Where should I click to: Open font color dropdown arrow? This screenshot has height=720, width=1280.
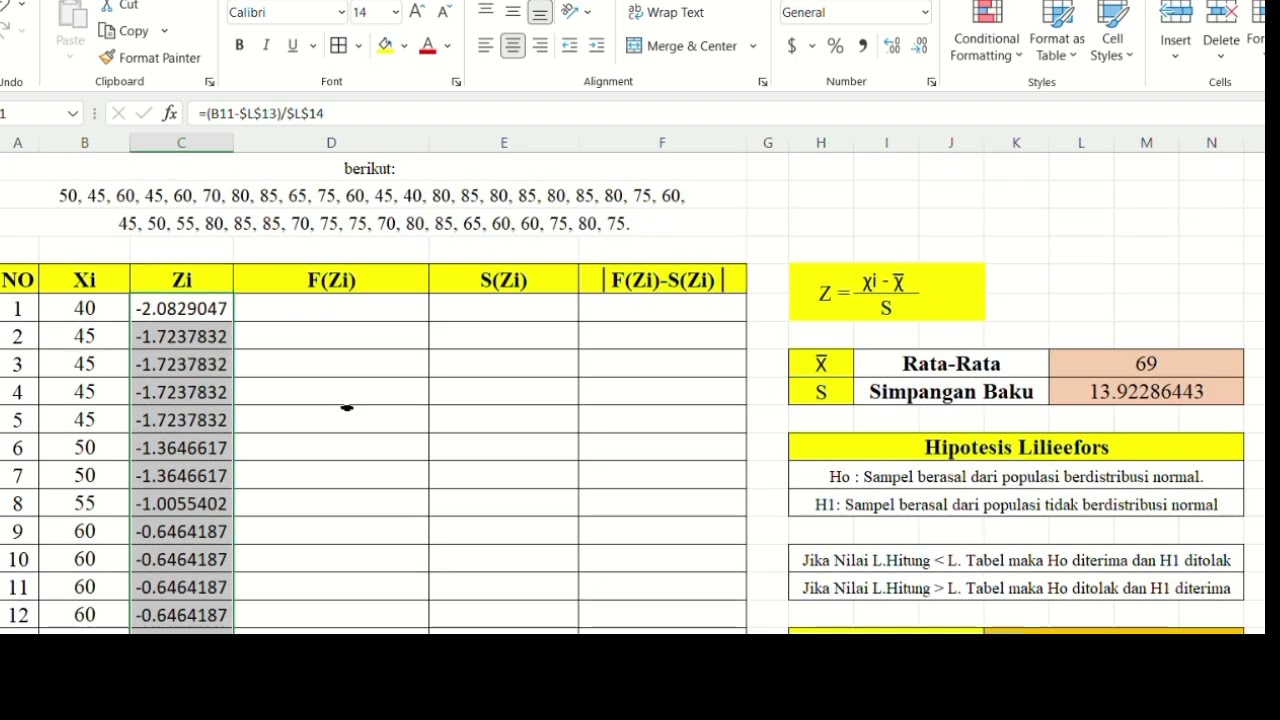click(447, 46)
